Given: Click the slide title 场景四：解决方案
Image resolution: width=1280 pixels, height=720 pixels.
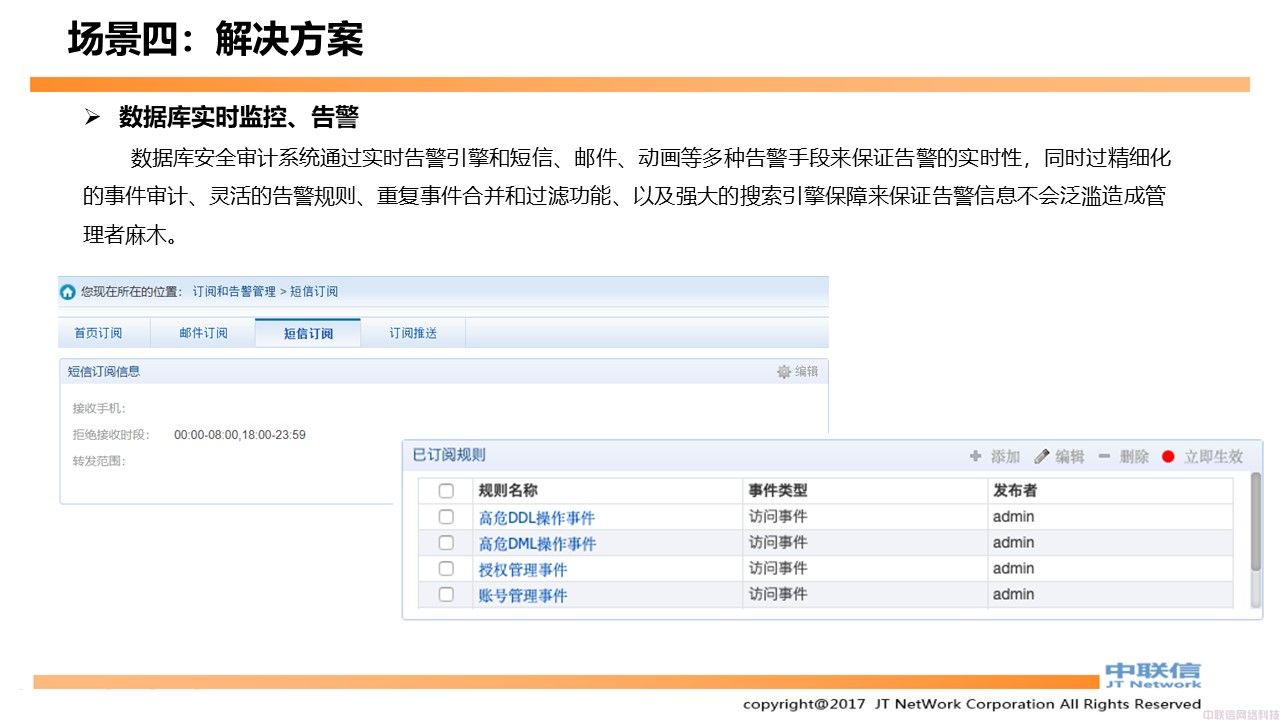Looking at the screenshot, I should pyautogui.click(x=215, y=38).
